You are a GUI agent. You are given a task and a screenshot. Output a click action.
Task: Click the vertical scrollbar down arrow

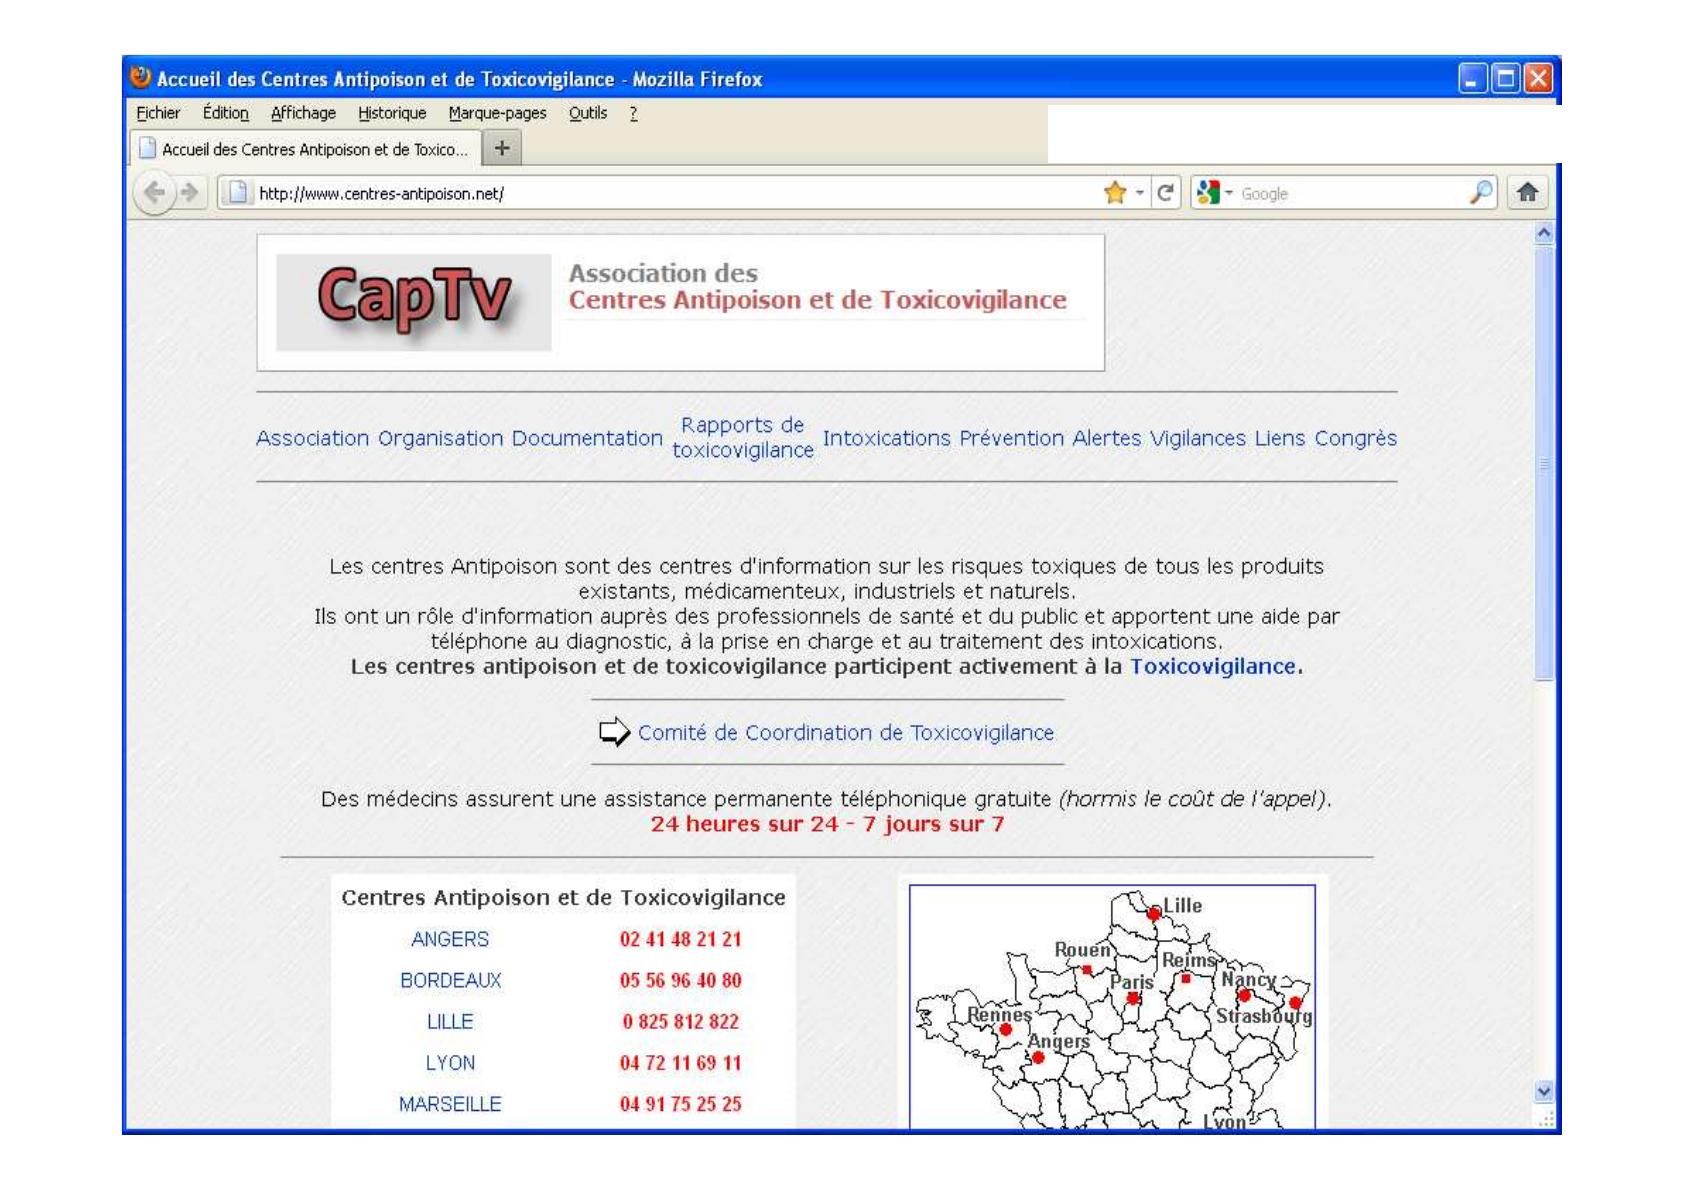[1544, 1091]
